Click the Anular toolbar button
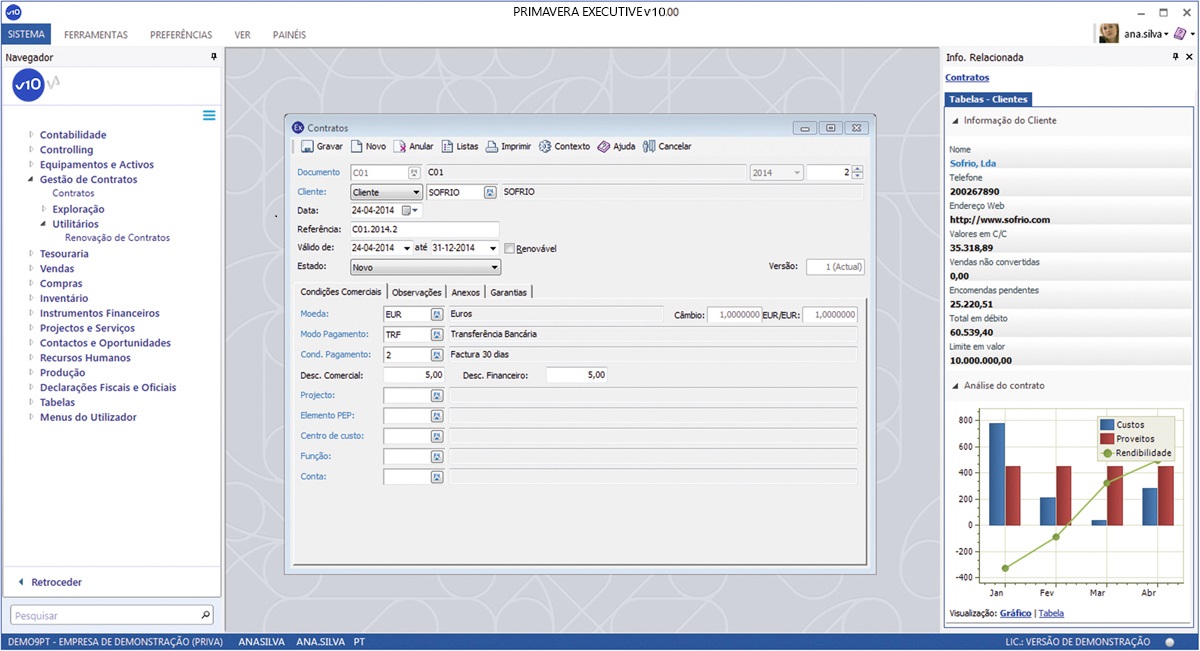1200x651 pixels. pyautogui.click(x=414, y=146)
